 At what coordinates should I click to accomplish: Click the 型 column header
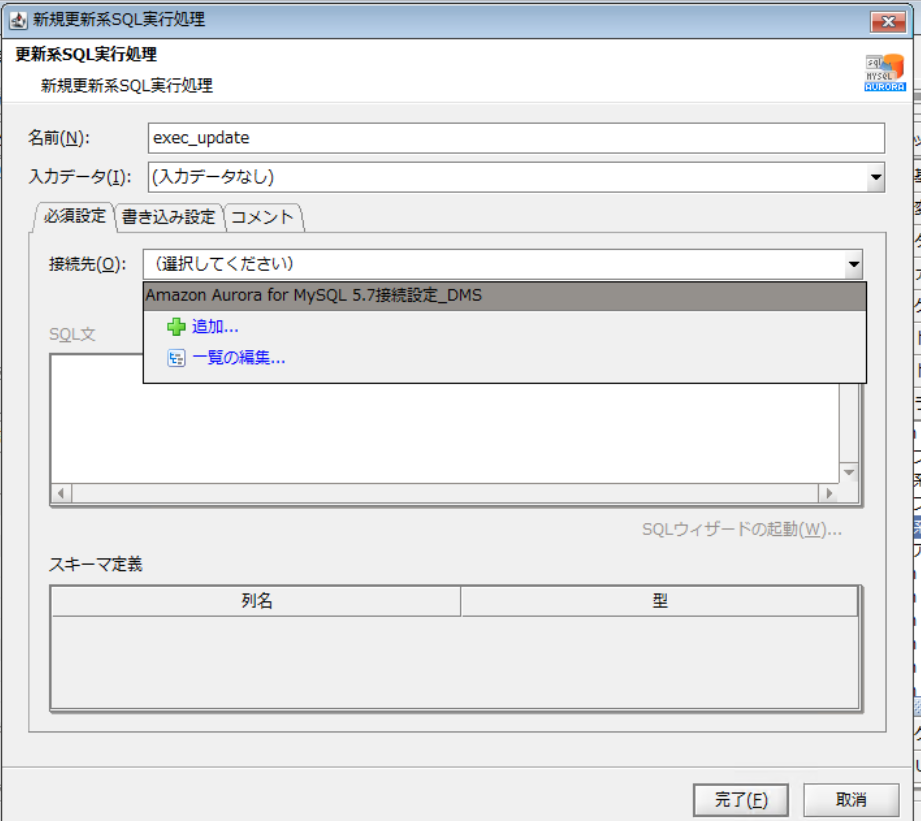pos(659,601)
